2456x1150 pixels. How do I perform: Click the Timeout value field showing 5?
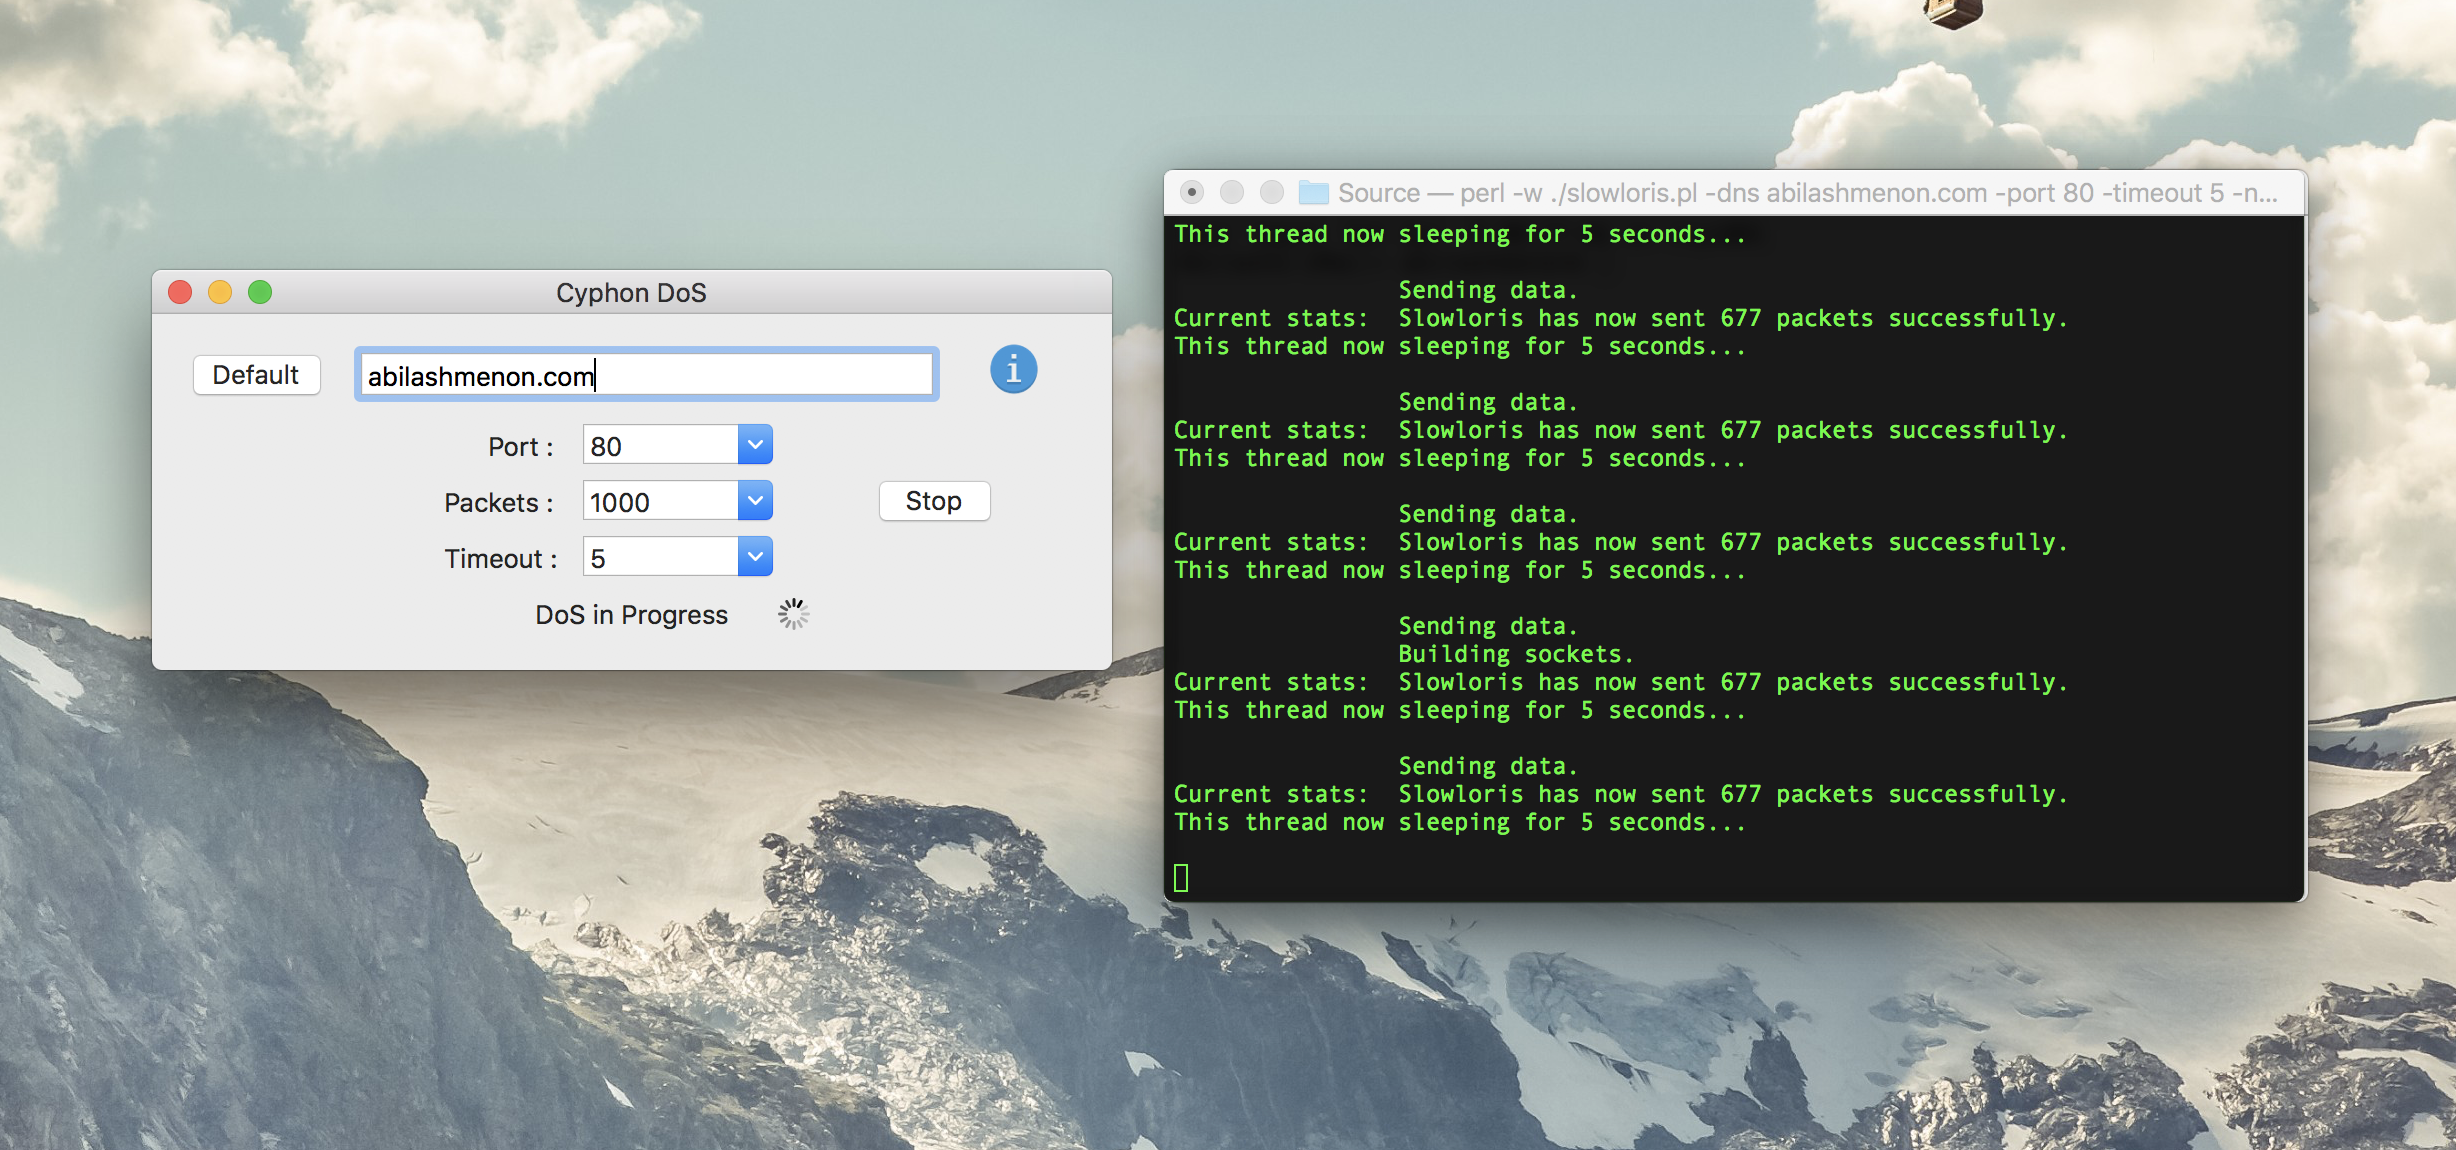[x=660, y=557]
